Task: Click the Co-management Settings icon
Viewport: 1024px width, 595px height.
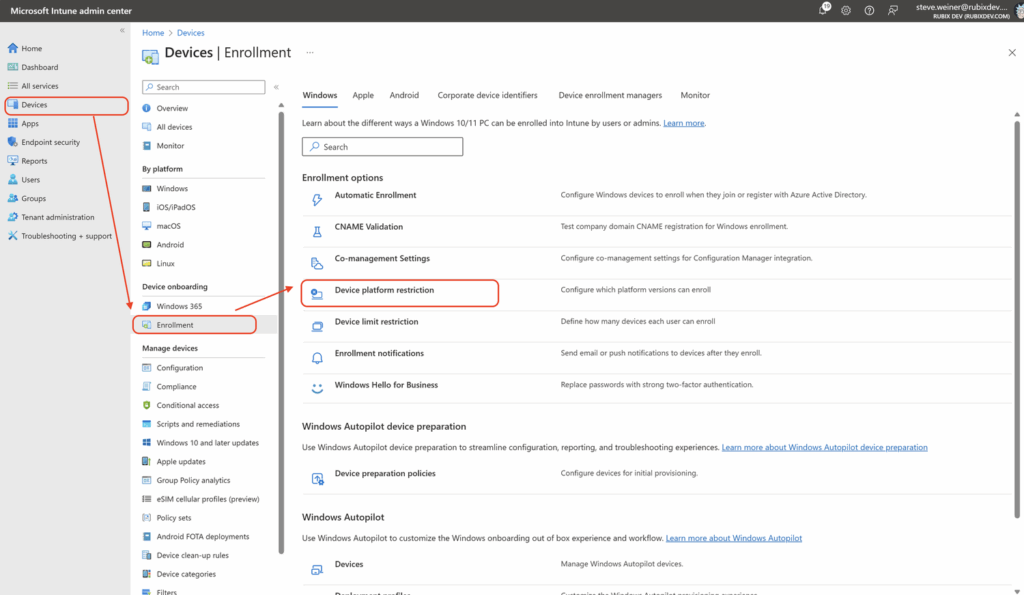Action: 317,263
